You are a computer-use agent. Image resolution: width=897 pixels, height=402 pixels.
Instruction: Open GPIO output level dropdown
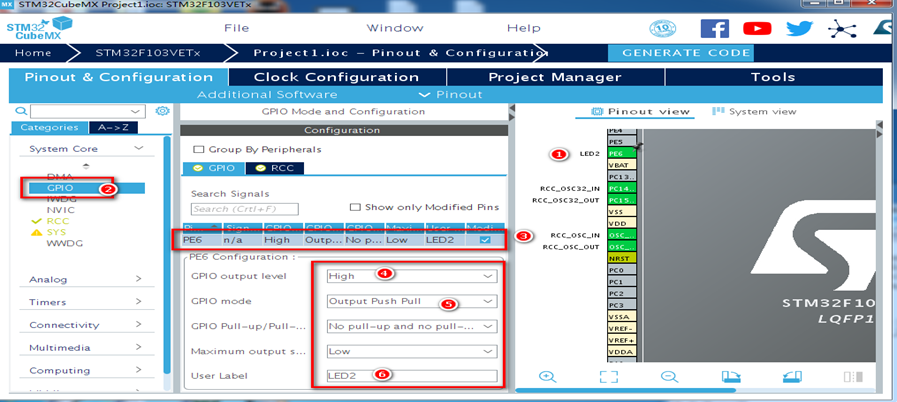click(411, 276)
